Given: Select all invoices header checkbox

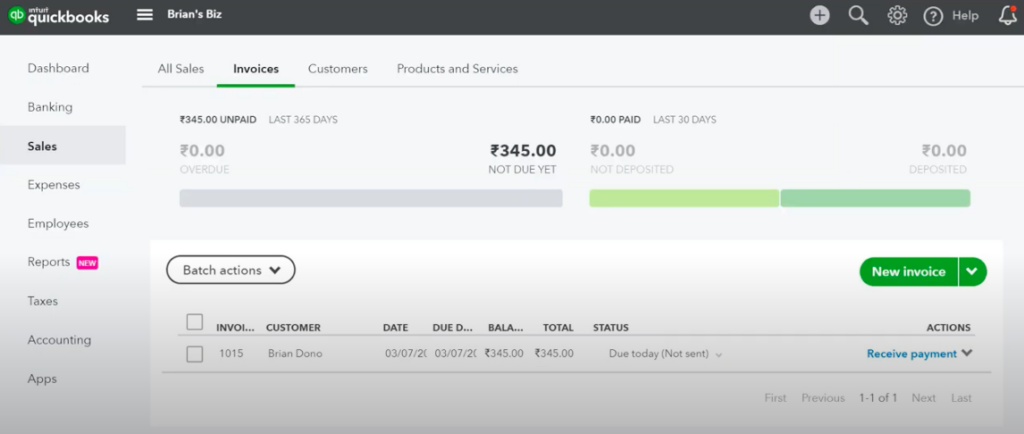Looking at the screenshot, I should coord(195,322).
